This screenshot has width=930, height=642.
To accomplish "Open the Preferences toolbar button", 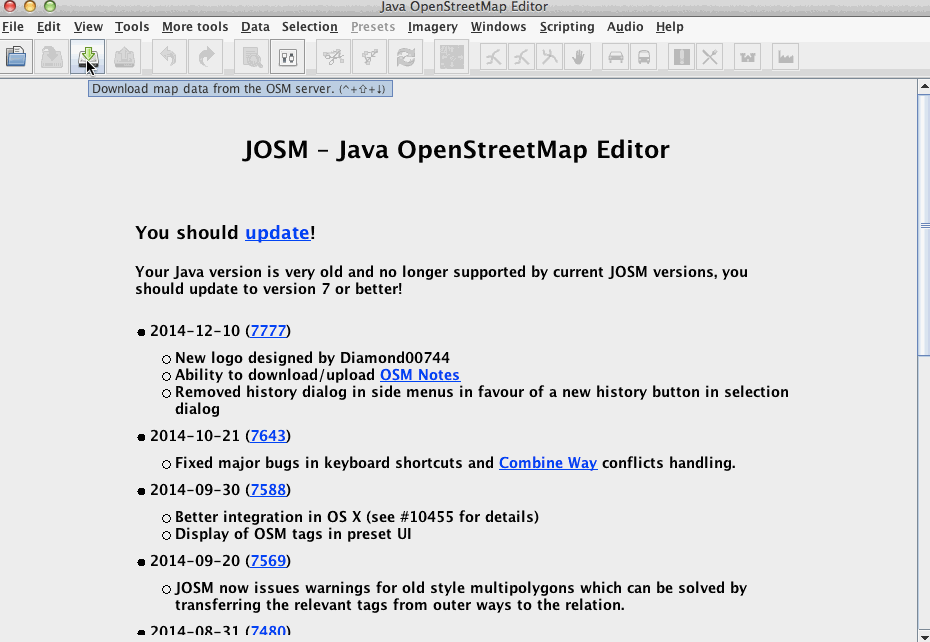I will point(287,57).
